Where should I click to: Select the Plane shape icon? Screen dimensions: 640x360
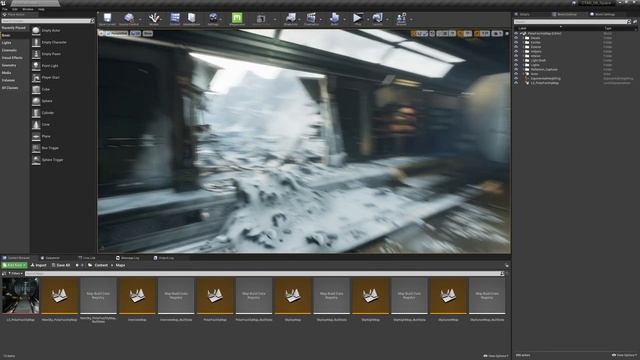tap(36, 136)
